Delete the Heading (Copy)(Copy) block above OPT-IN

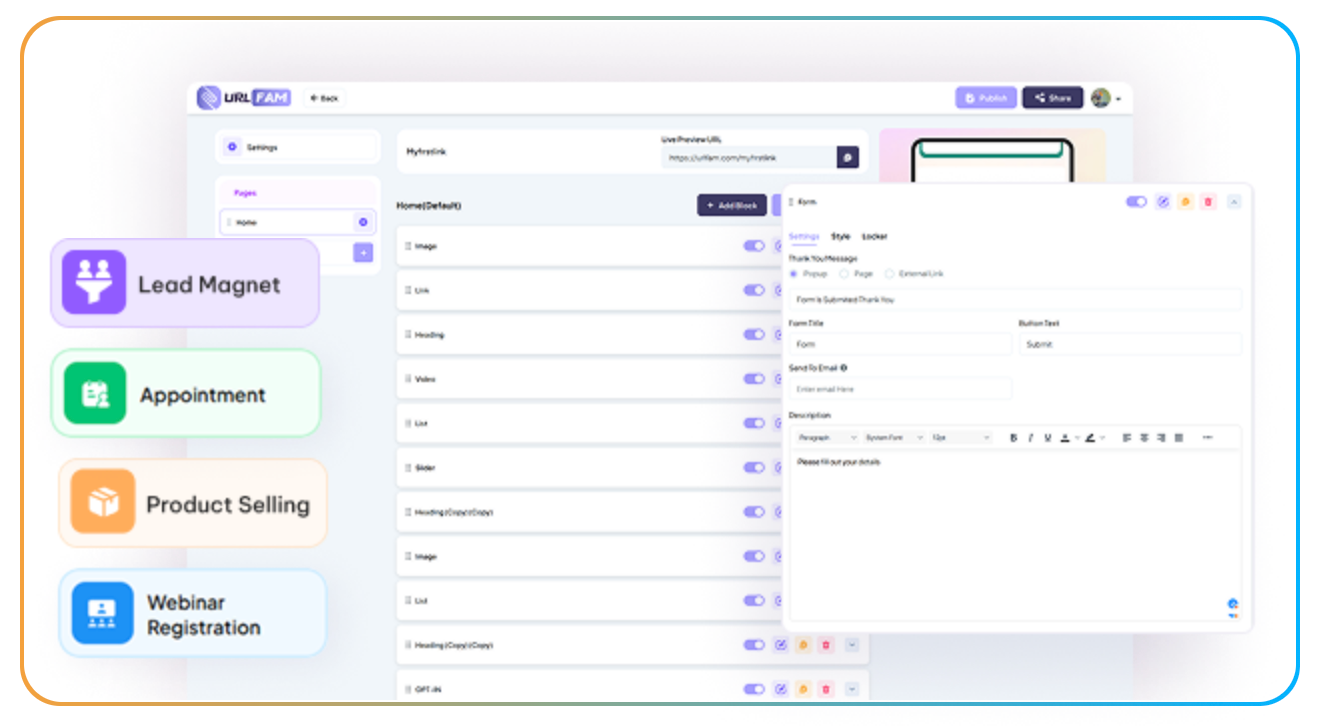click(826, 645)
